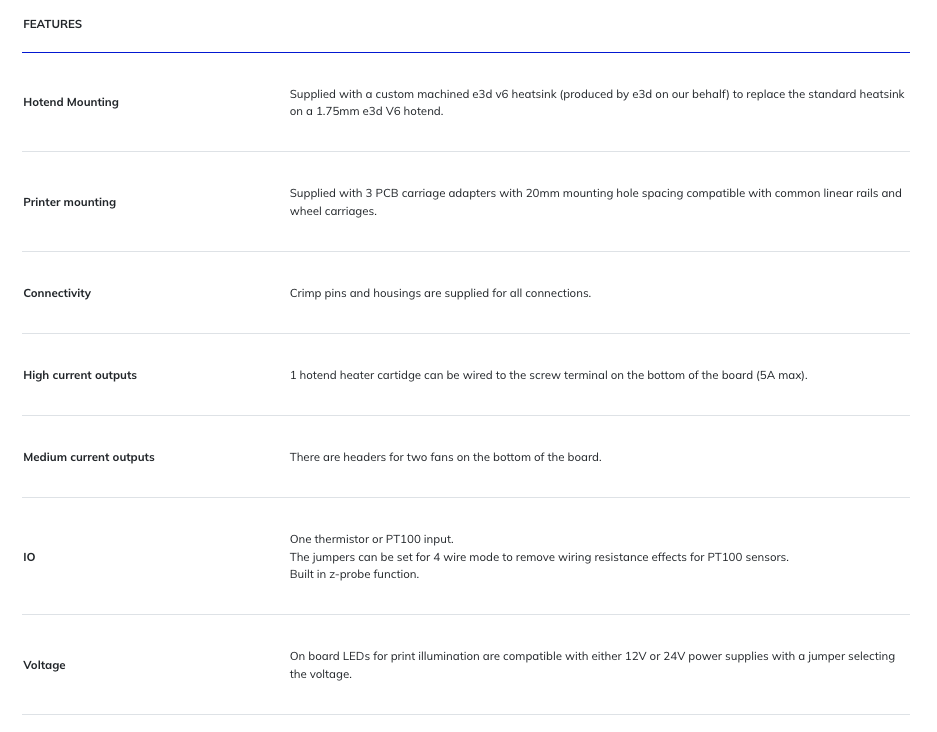Click the Connectivity row label

coord(57,293)
